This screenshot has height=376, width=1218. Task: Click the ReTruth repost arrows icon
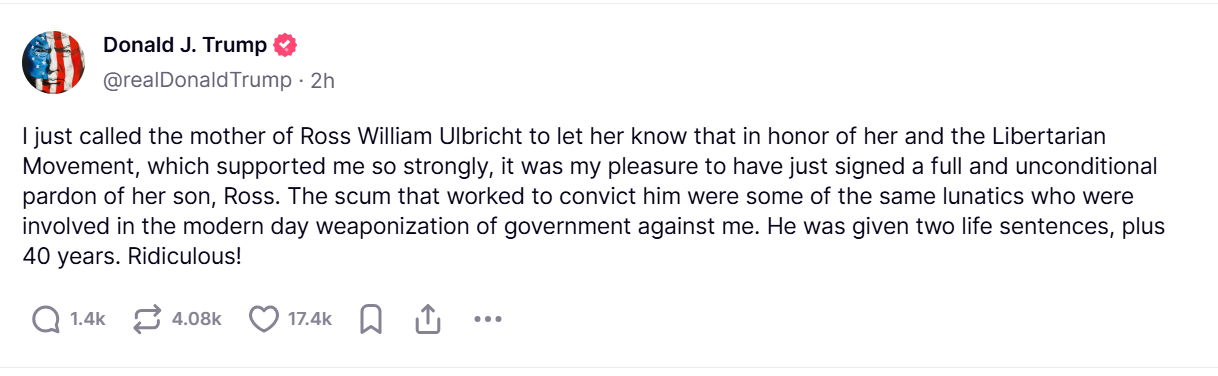point(147,319)
